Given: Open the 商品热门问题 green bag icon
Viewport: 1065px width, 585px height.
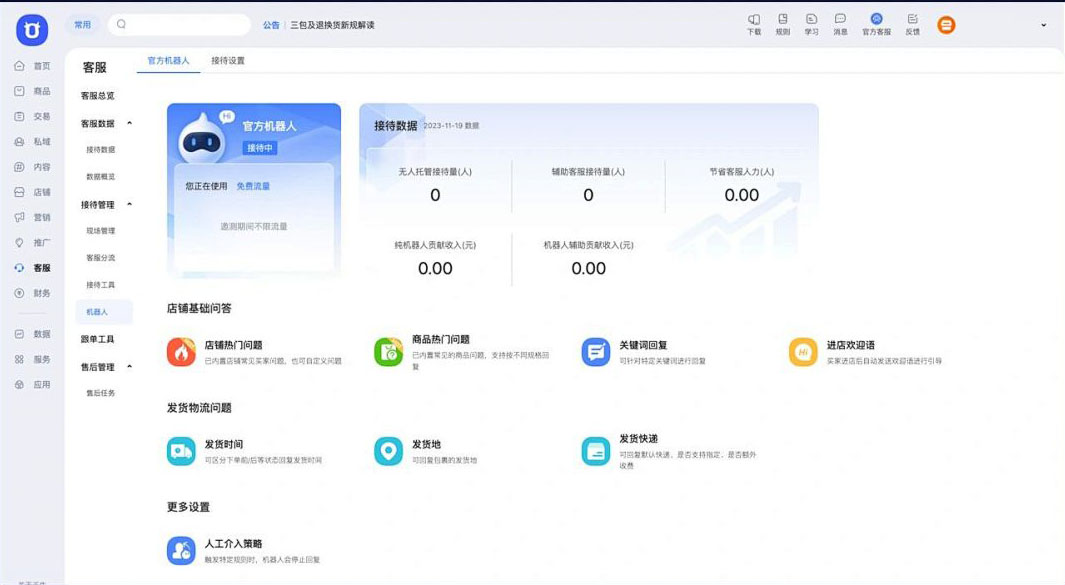Looking at the screenshot, I should (x=388, y=352).
